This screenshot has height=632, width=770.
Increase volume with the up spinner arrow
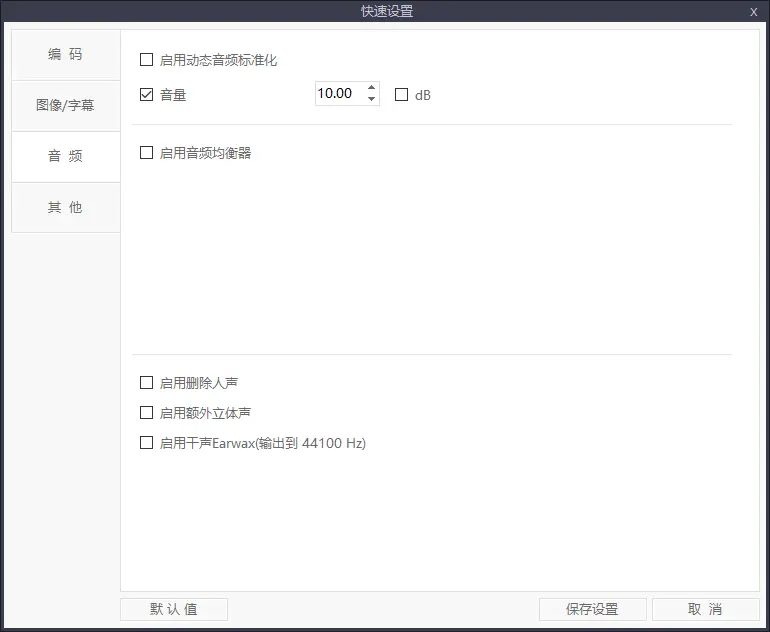pyautogui.click(x=372, y=88)
